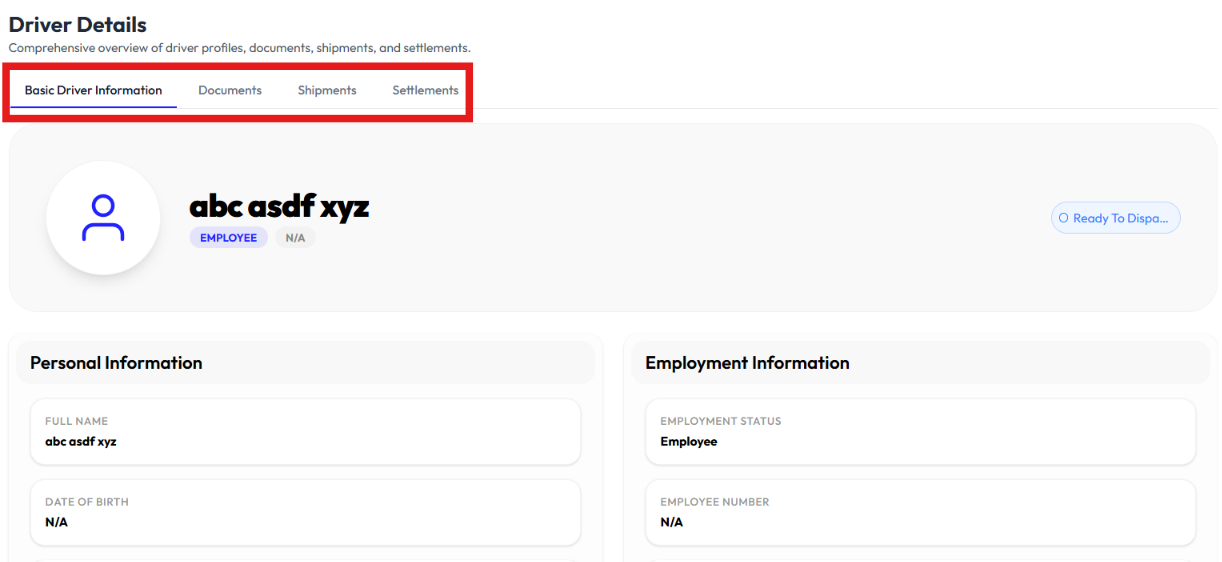Click the driver profile avatar icon
Image resolution: width=1222 pixels, height=562 pixels.
point(103,218)
